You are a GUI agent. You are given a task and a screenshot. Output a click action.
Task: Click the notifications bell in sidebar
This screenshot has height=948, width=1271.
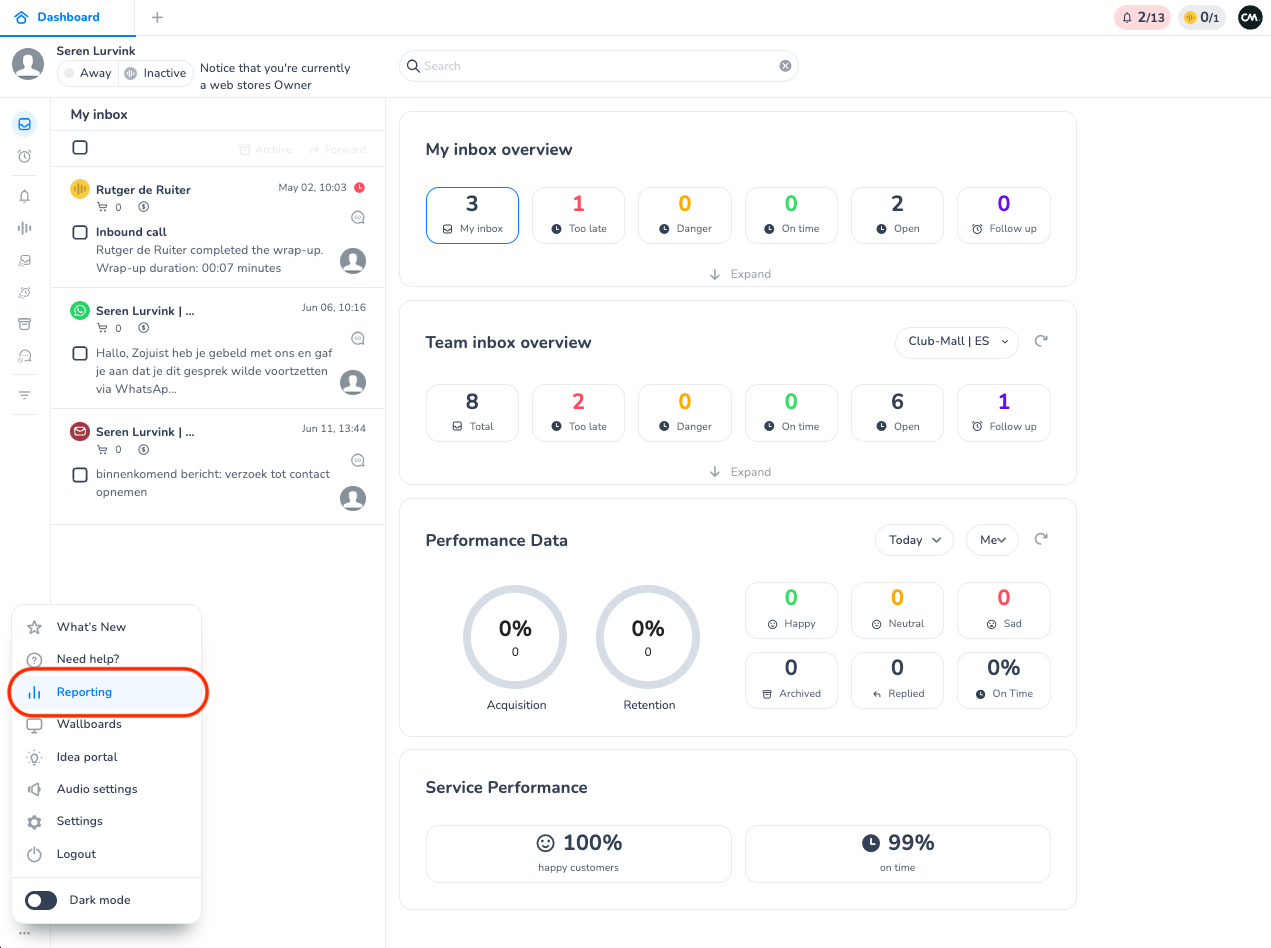(x=25, y=196)
